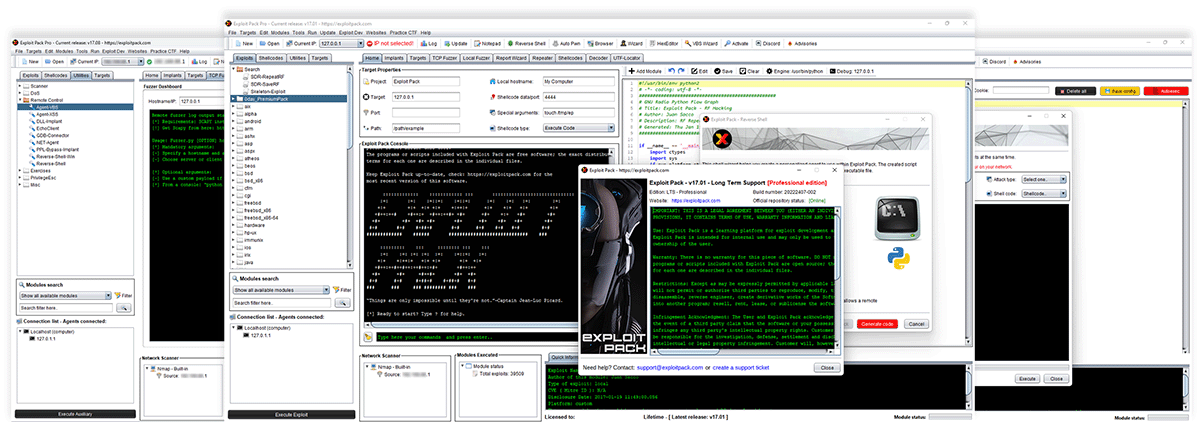The image size is (1200, 422).
Task: Click the Filter icon in left background window
Action: click(x=123, y=296)
